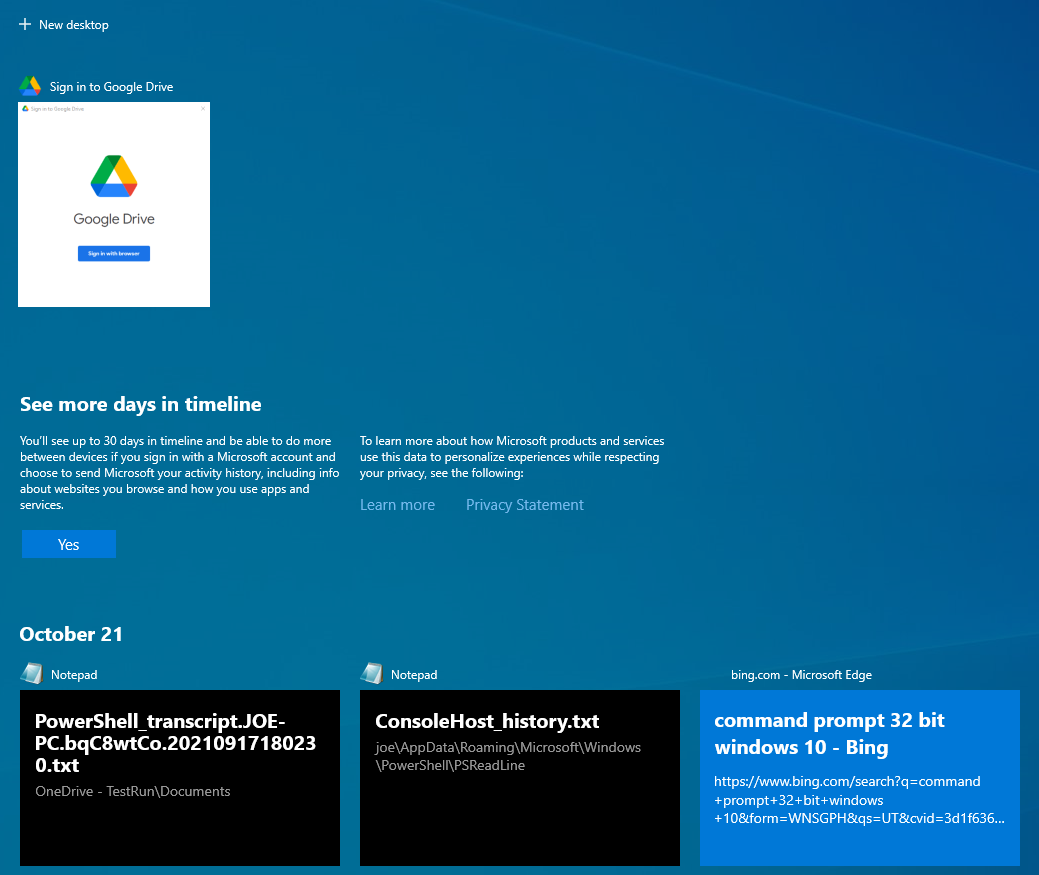
Task: Click the Notepad icon above ConsoleHost_history card
Action: coord(372,674)
